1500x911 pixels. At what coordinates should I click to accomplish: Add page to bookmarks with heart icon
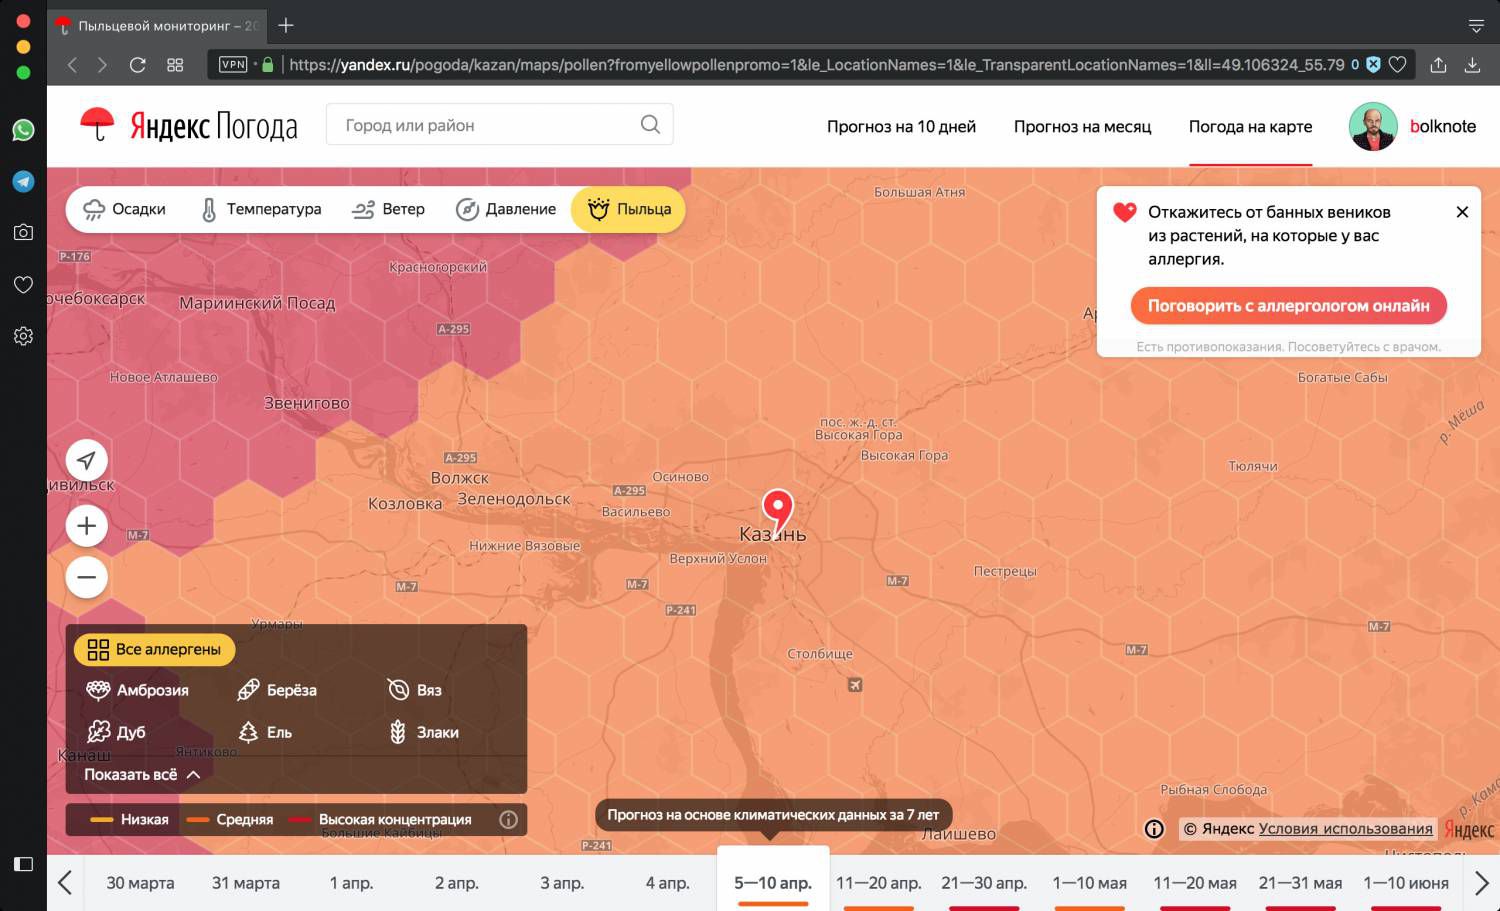click(x=1398, y=64)
